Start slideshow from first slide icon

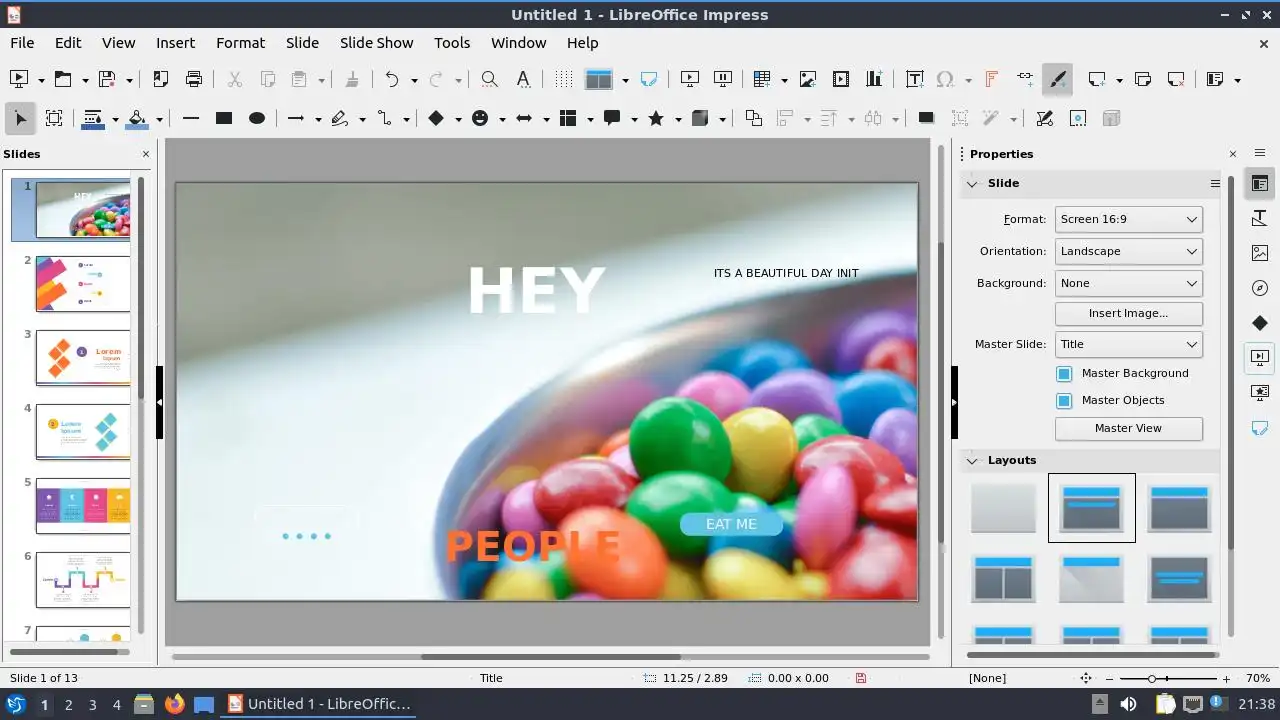(x=689, y=79)
